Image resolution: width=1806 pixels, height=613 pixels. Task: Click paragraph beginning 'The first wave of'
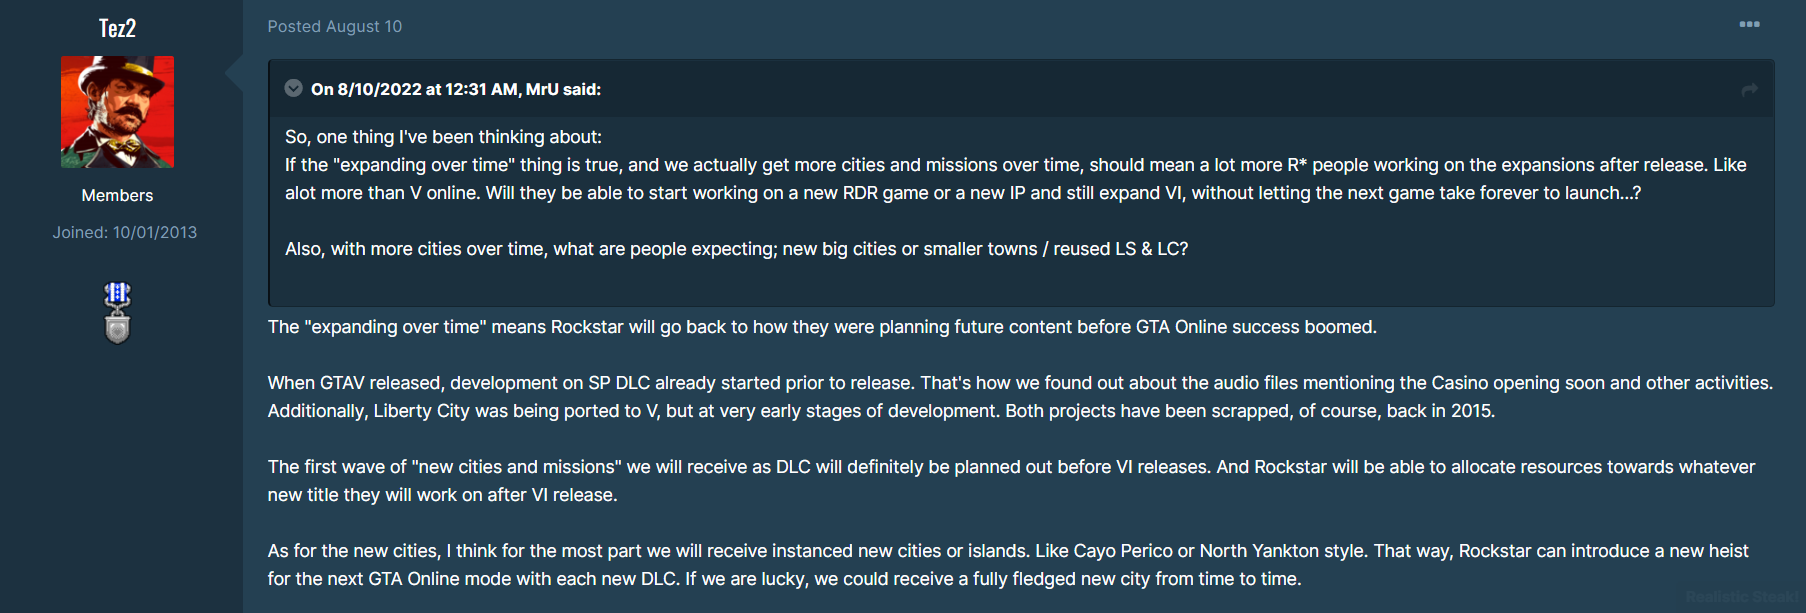click(1011, 481)
